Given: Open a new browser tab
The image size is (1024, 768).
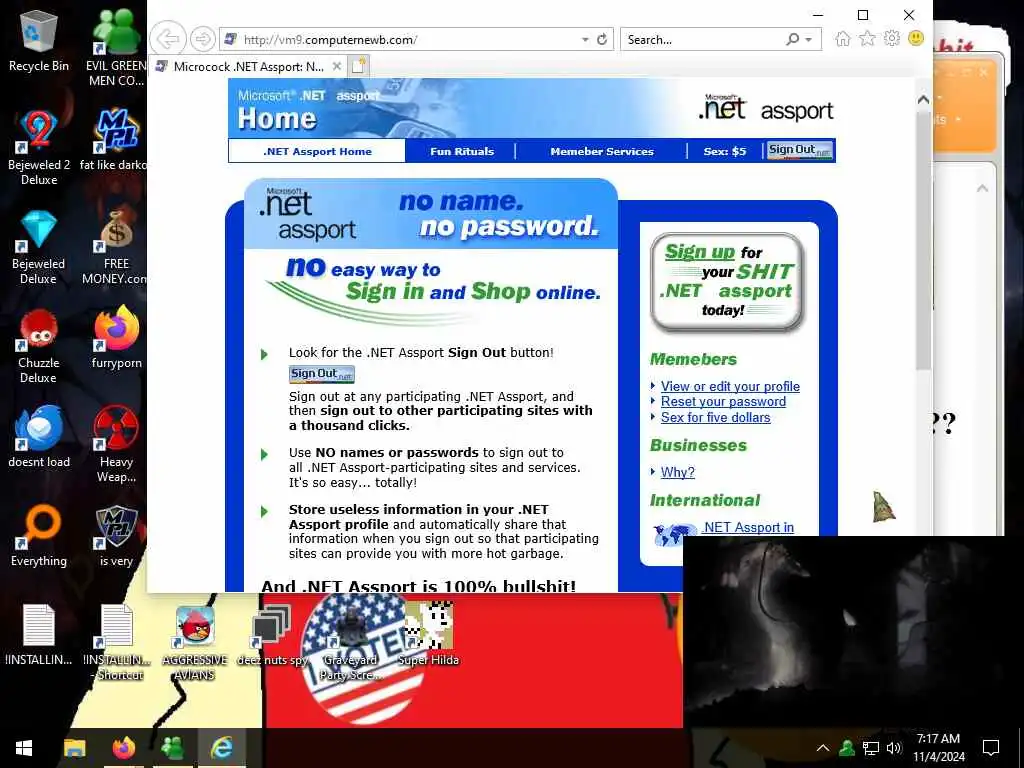Looking at the screenshot, I should [359, 66].
